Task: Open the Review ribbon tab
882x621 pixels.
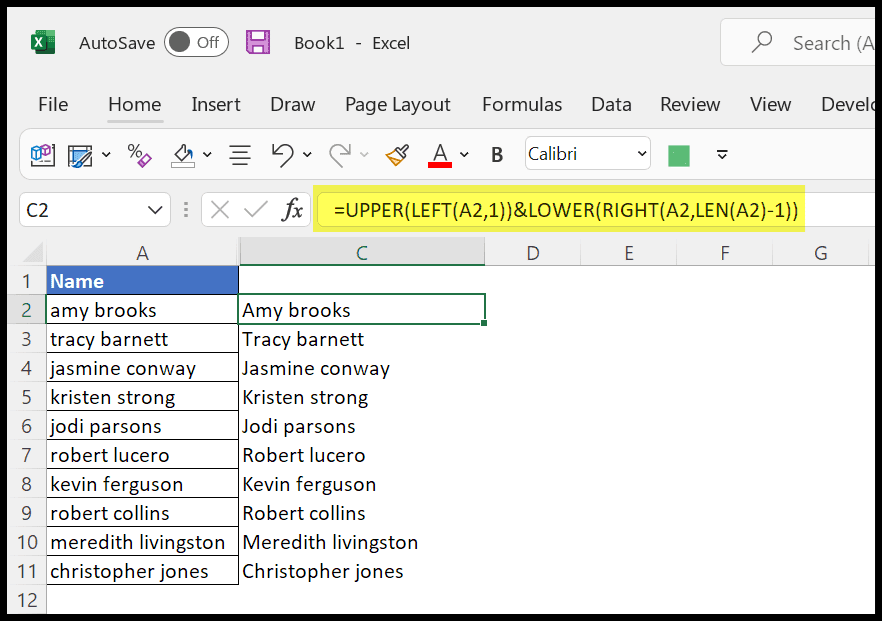Action: tap(690, 104)
